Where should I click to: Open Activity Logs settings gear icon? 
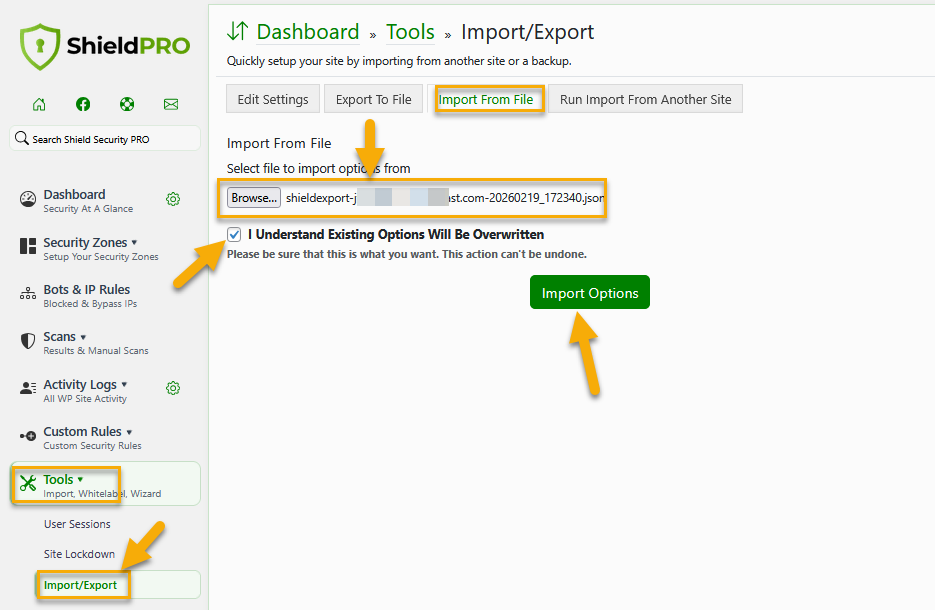pyautogui.click(x=173, y=388)
